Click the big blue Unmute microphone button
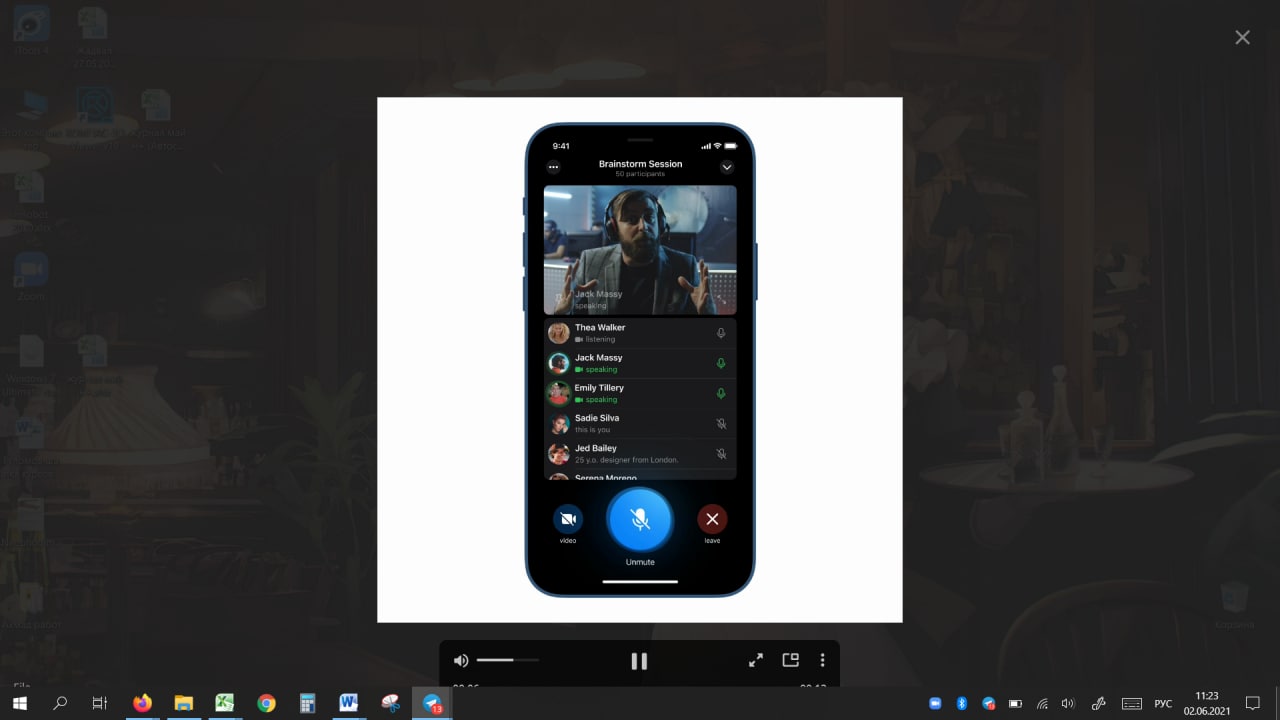The image size is (1280, 720). (x=640, y=519)
